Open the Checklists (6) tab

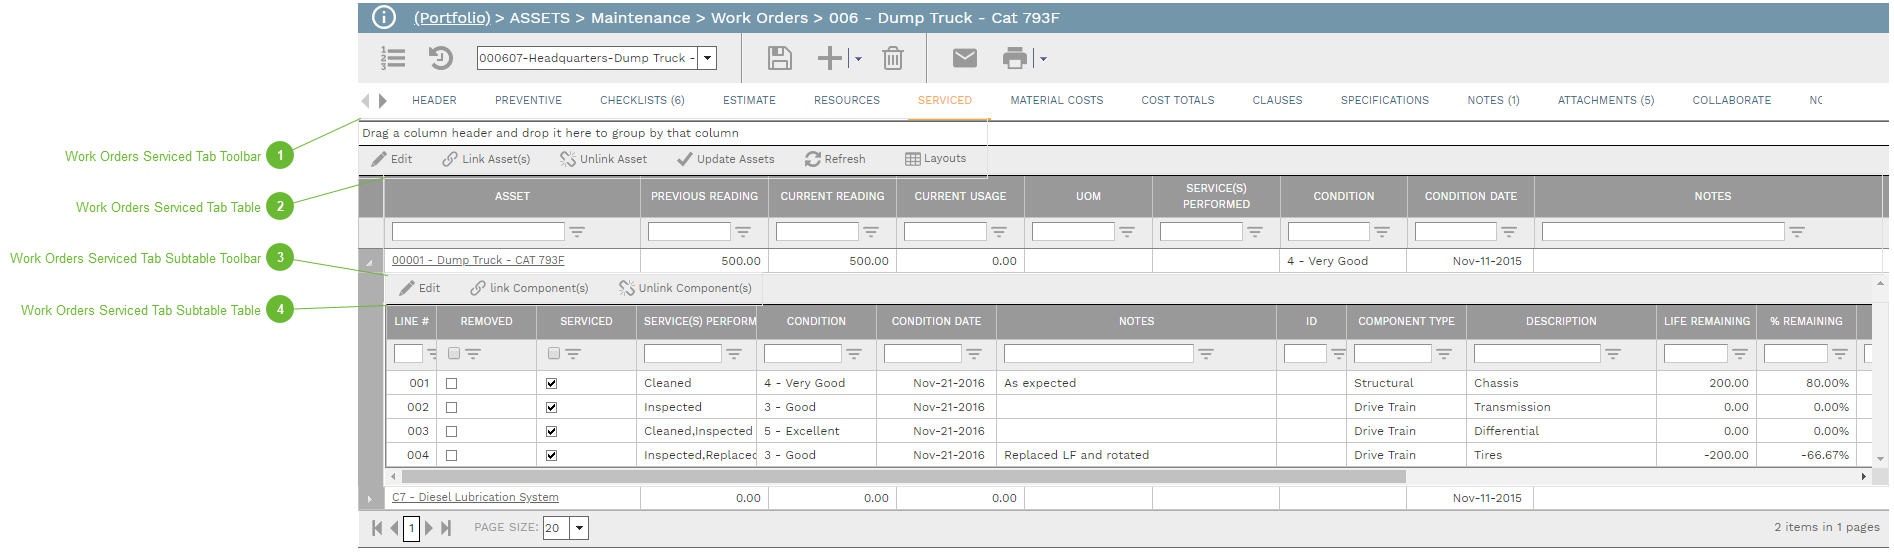pyautogui.click(x=642, y=100)
